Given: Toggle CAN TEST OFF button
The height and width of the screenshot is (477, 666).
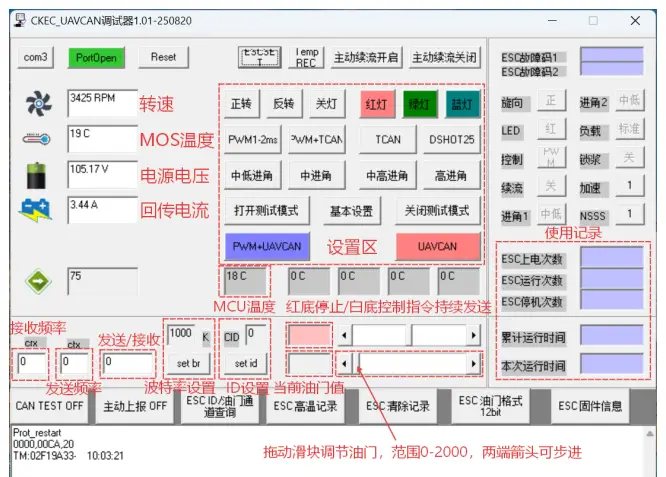Looking at the screenshot, I should pyautogui.click(x=48, y=406).
